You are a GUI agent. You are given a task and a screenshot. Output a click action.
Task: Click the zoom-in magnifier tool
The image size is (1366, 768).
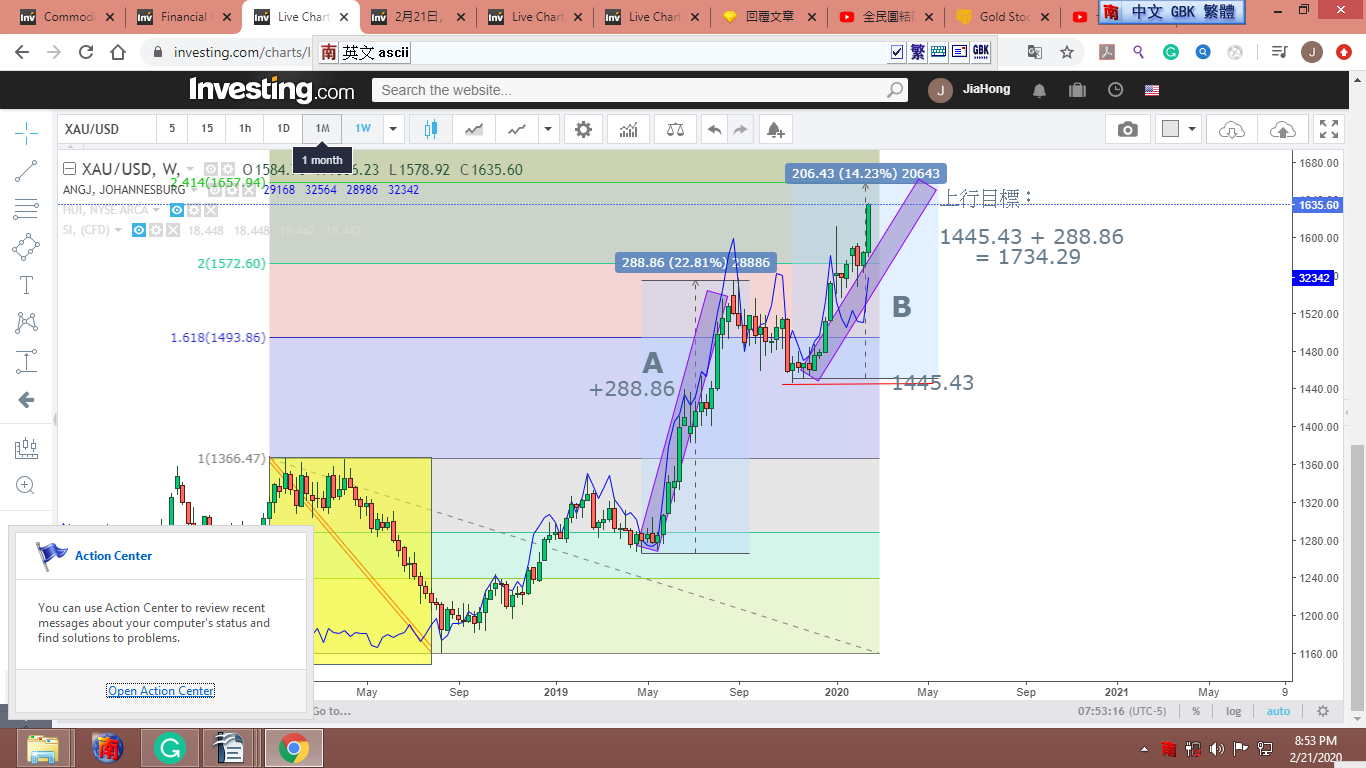pyautogui.click(x=27, y=486)
